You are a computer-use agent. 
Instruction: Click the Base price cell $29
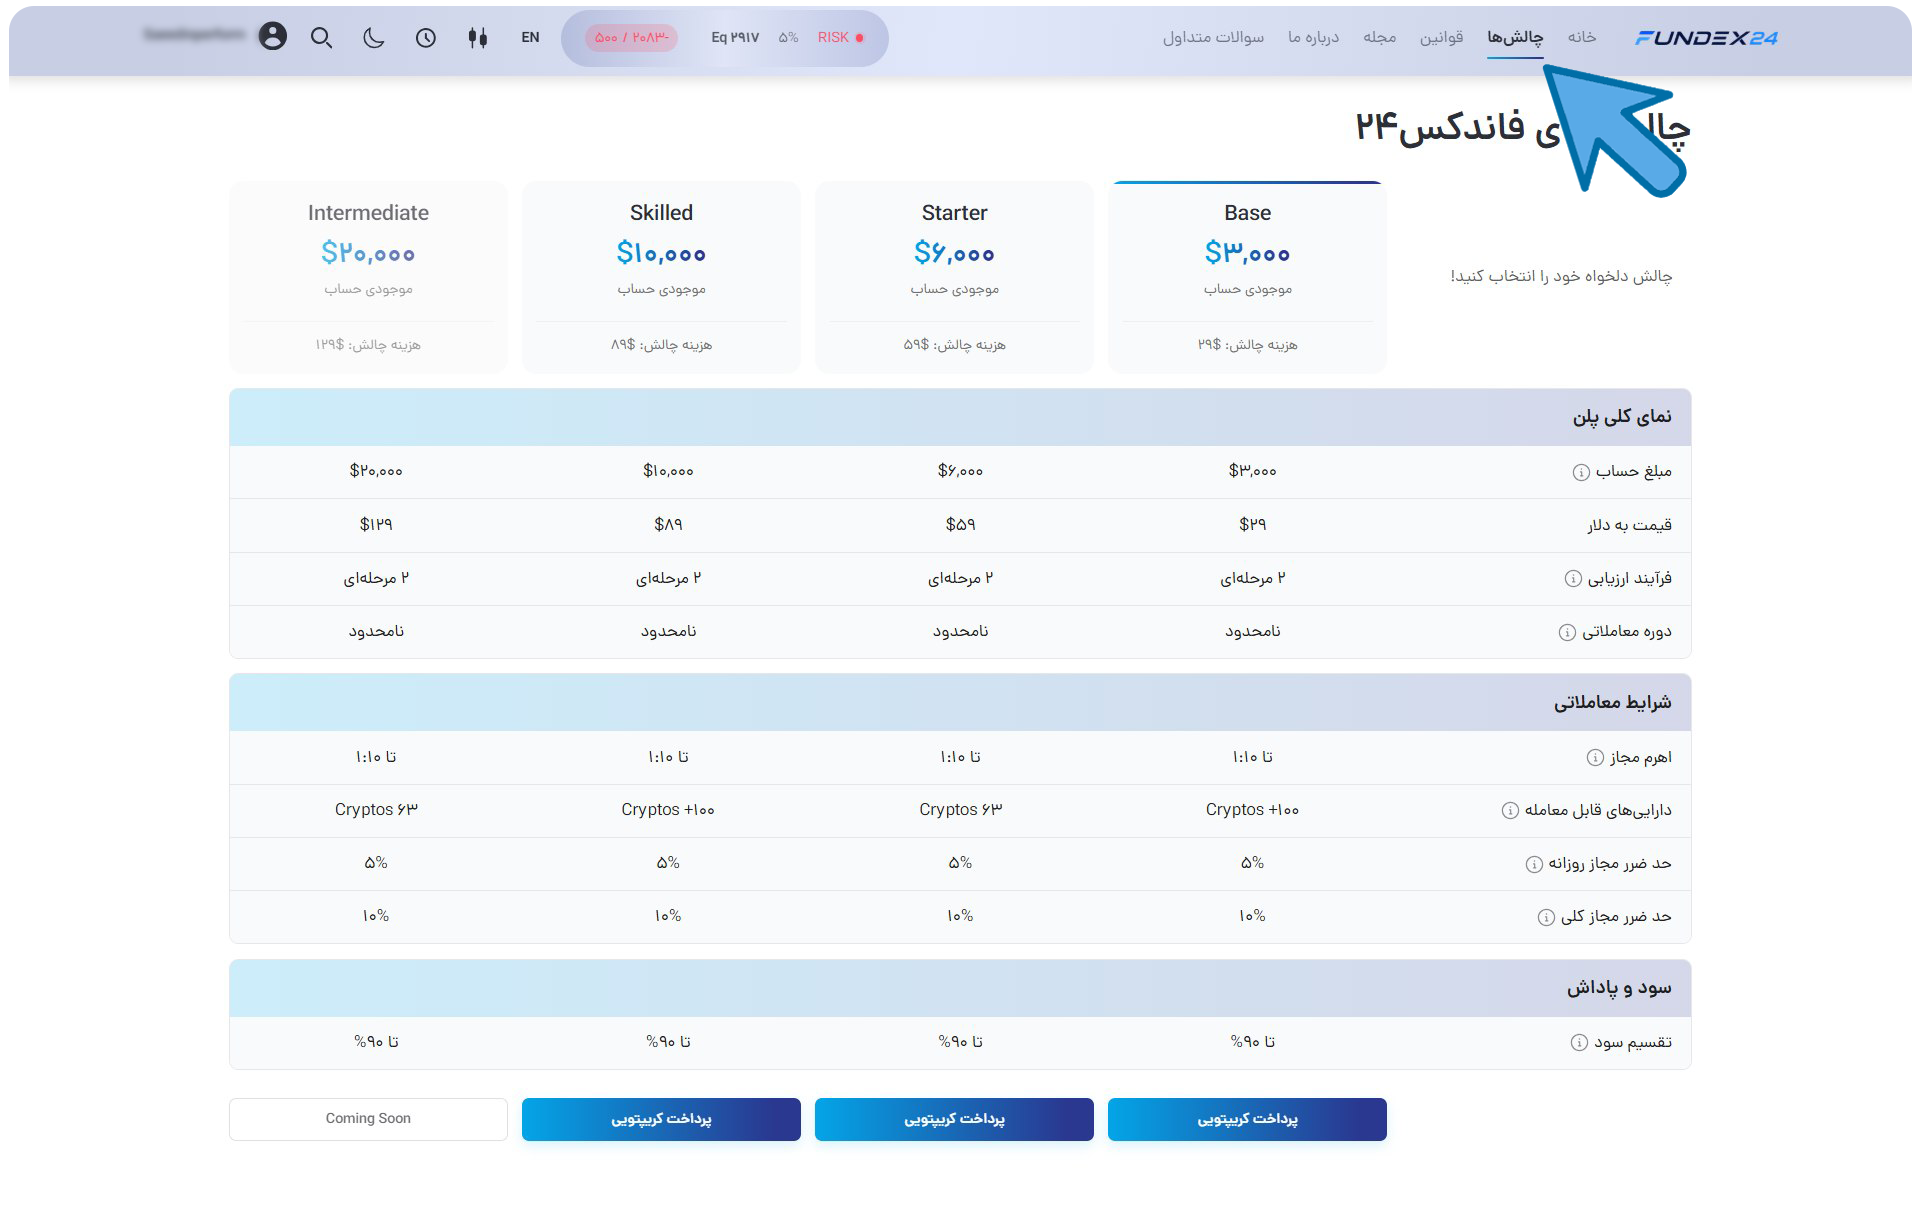[1252, 524]
